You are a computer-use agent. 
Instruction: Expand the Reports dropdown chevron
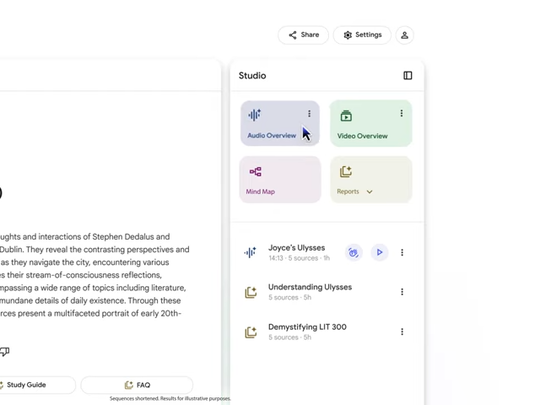tap(369, 192)
